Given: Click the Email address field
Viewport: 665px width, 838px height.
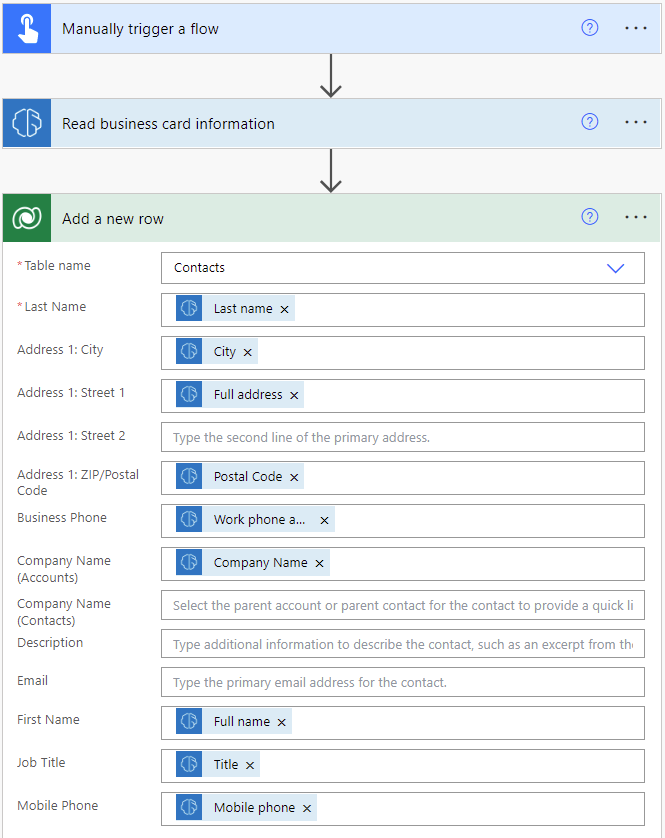Looking at the screenshot, I should pyautogui.click(x=403, y=682).
